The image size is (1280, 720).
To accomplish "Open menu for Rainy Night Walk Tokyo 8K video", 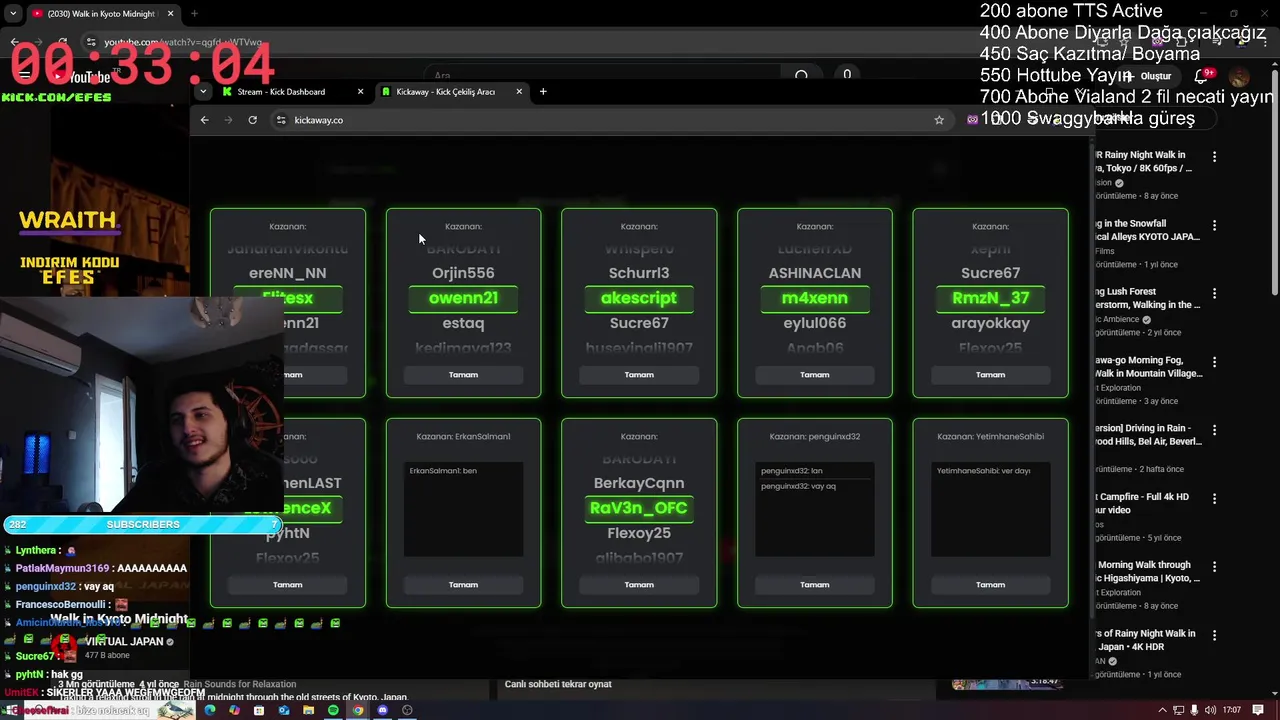I will (x=1214, y=157).
